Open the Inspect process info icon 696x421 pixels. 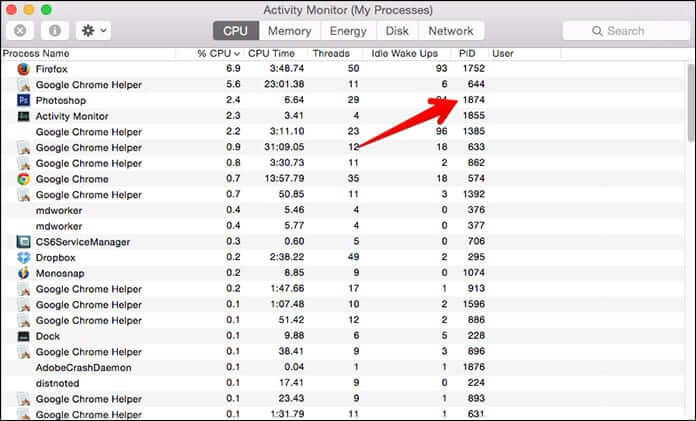point(55,31)
